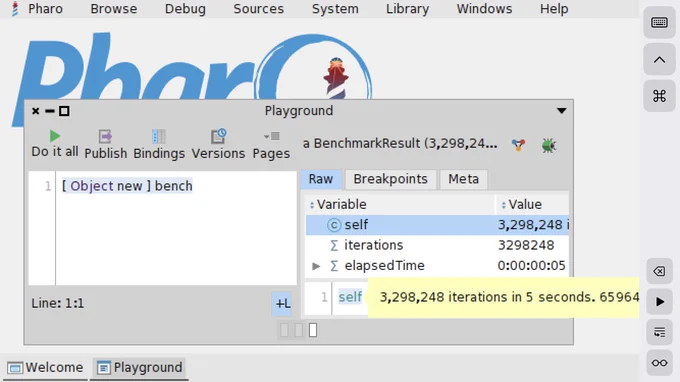Click the play side button
The width and height of the screenshot is (680, 382).
(x=659, y=302)
